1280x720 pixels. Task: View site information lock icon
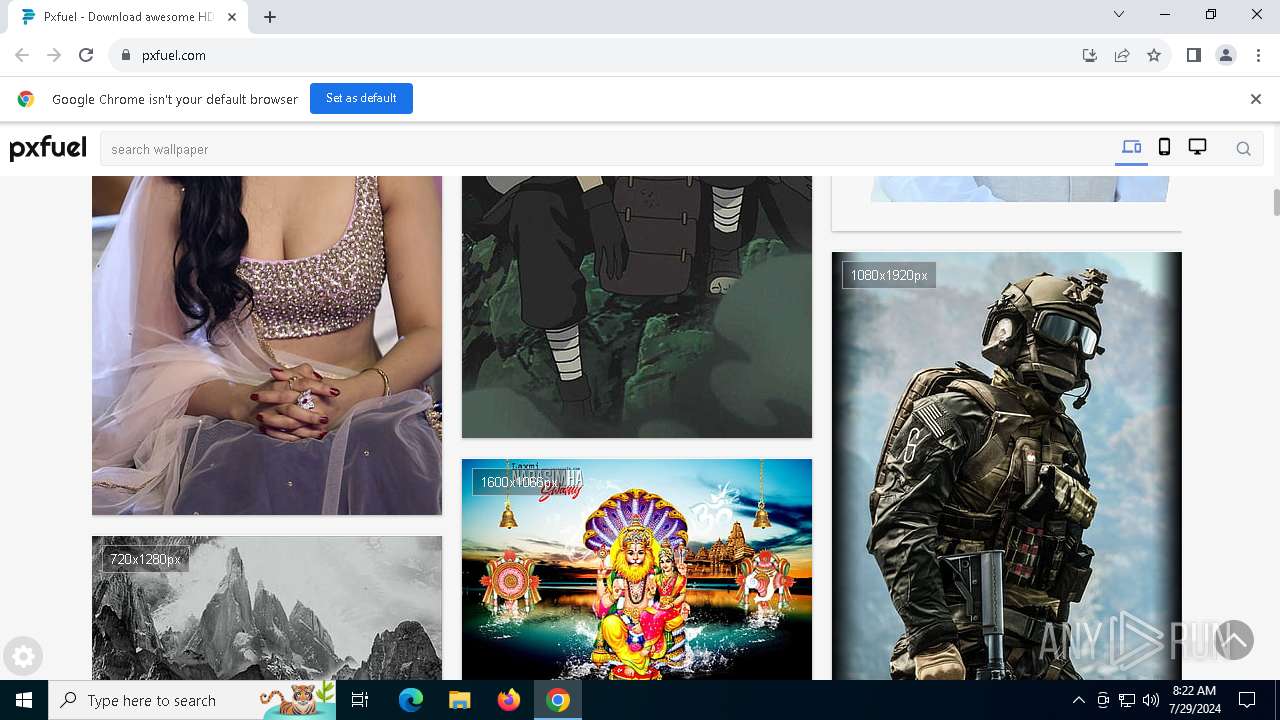[125, 55]
